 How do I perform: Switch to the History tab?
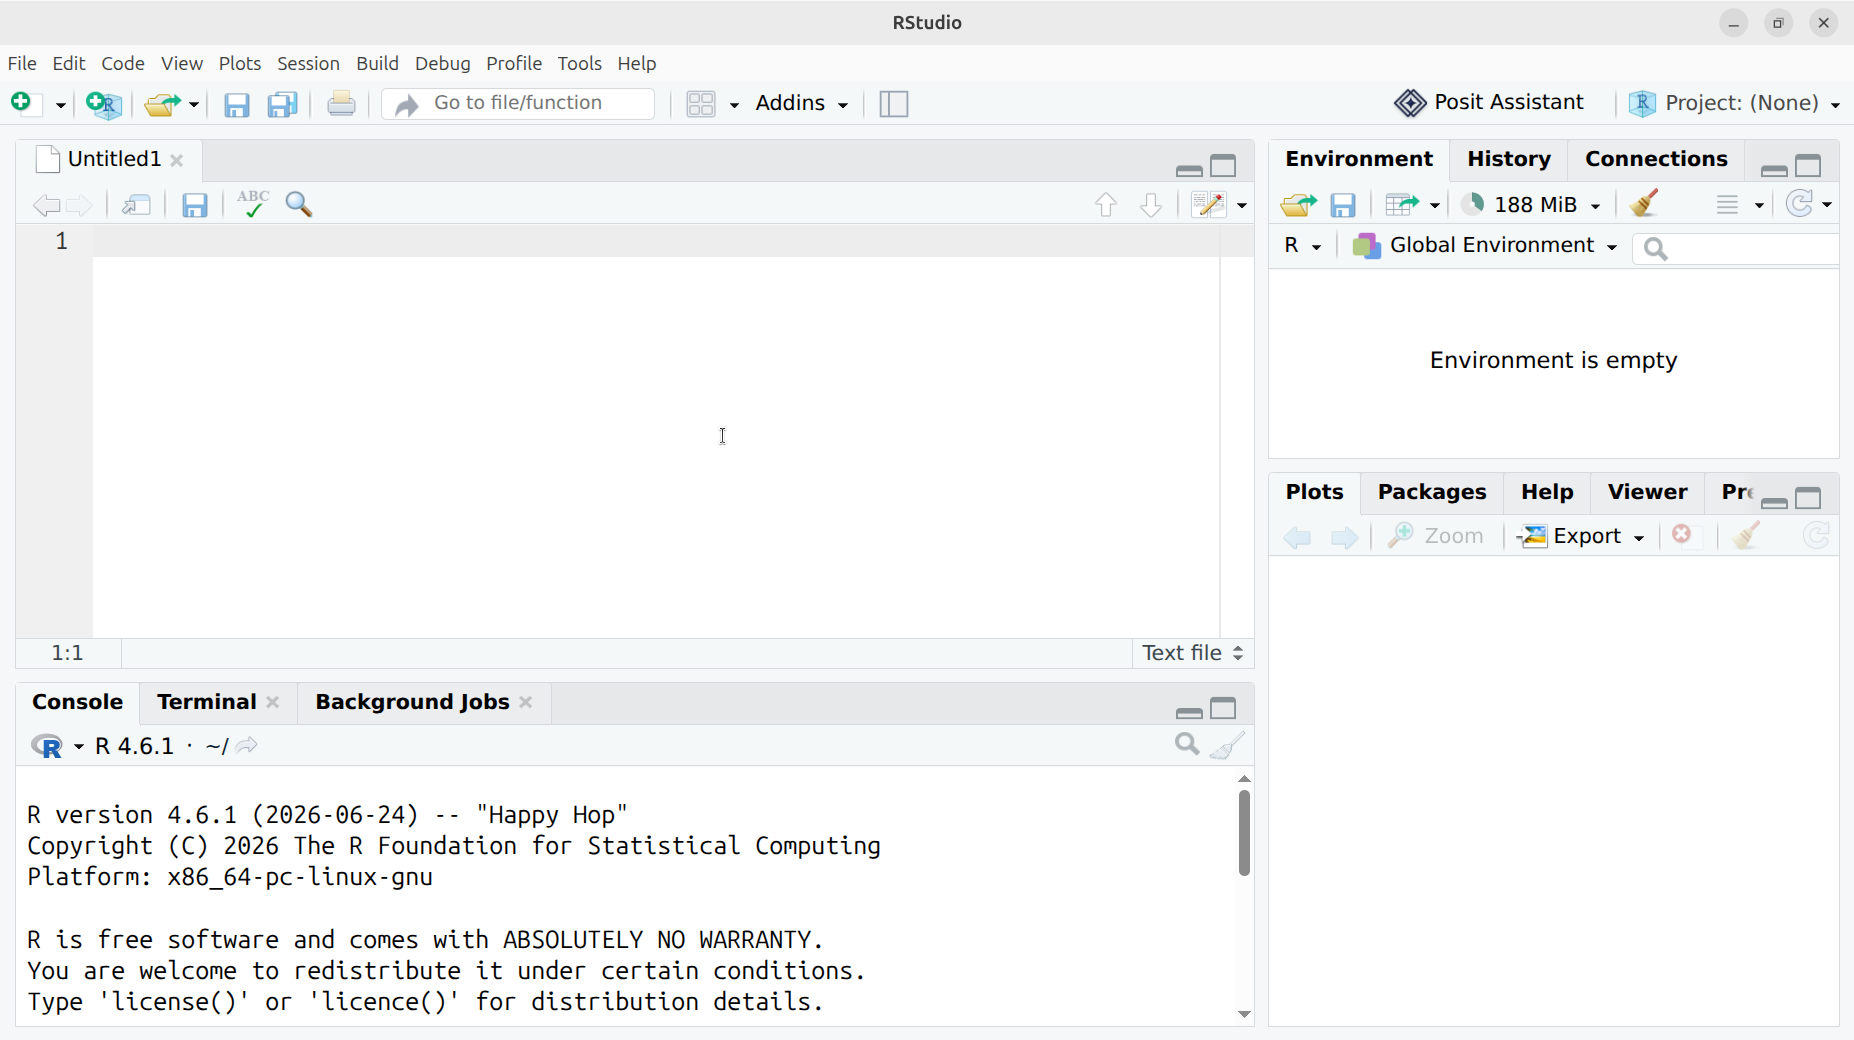[x=1508, y=159]
